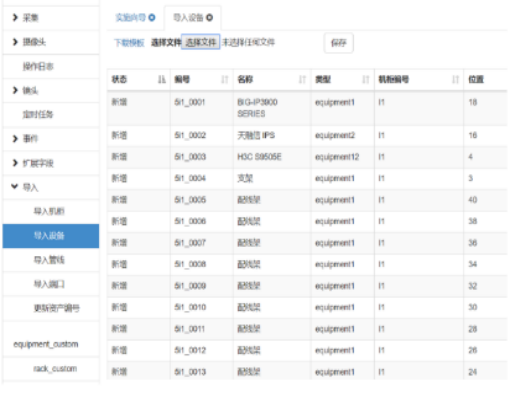
Task: Expand the 事件 sidebar chevron
Action: pyautogui.click(x=15, y=138)
